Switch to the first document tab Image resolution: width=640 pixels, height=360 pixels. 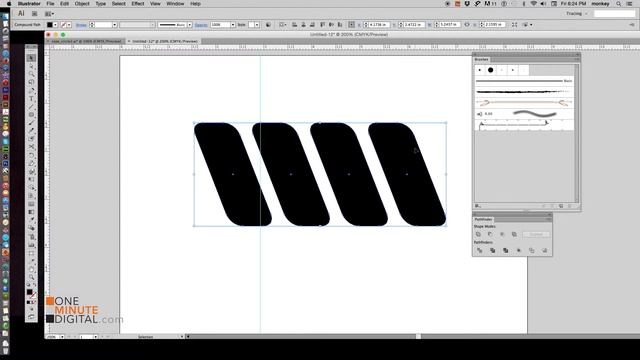pos(84,41)
